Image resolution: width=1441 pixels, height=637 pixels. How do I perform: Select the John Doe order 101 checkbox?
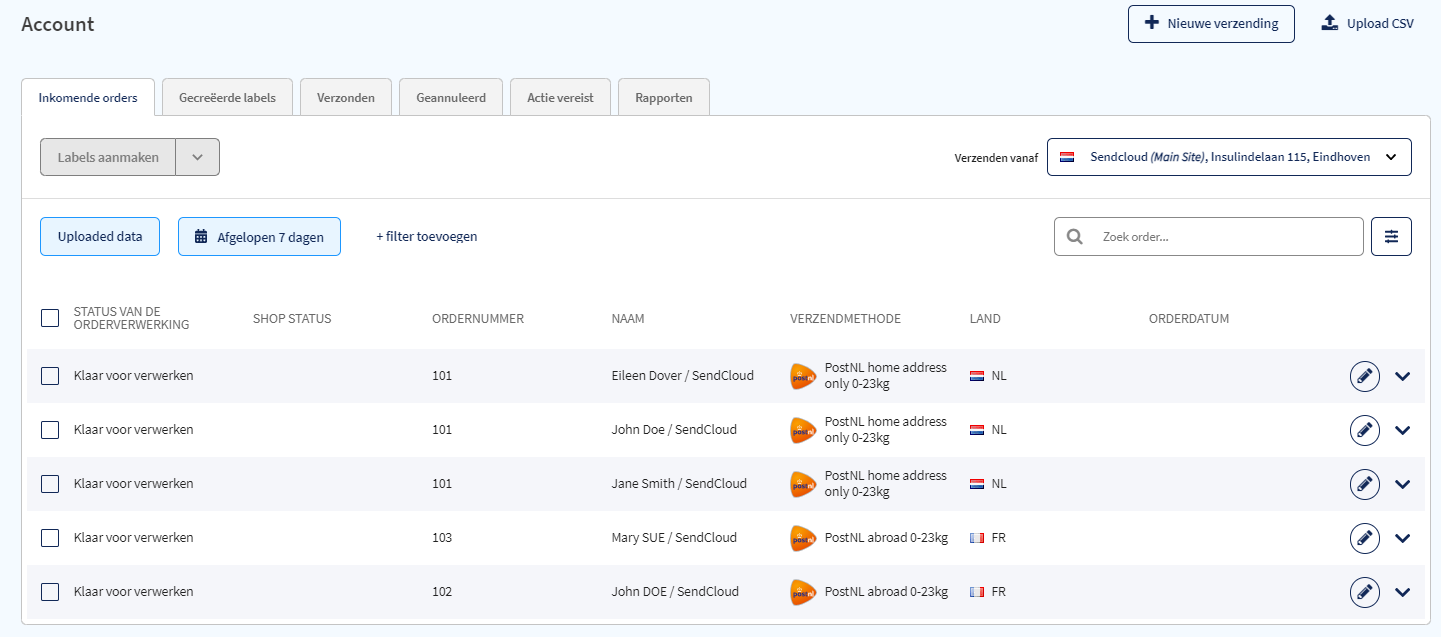(x=50, y=430)
